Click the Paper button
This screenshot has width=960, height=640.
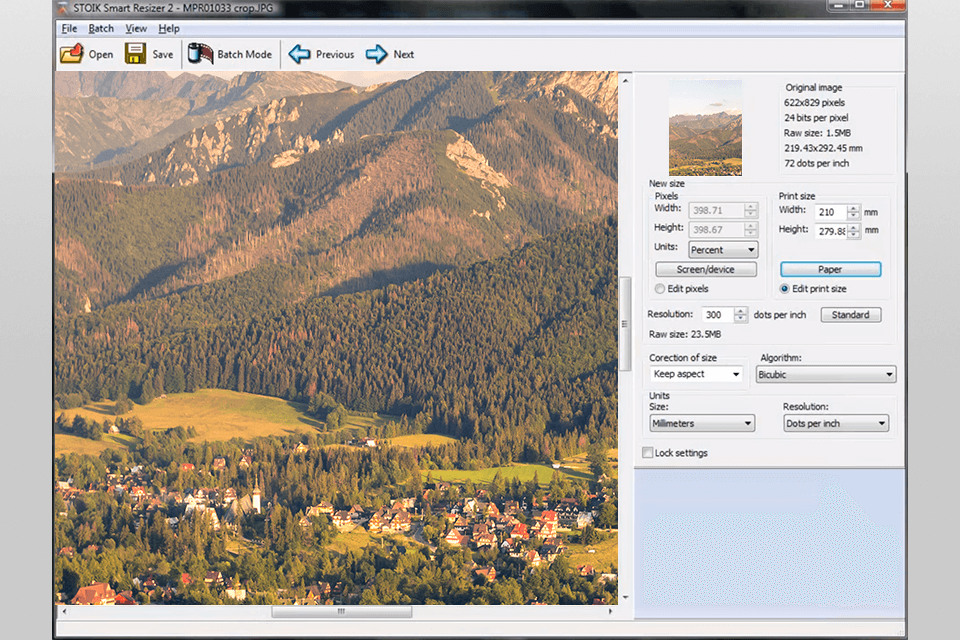click(x=831, y=269)
